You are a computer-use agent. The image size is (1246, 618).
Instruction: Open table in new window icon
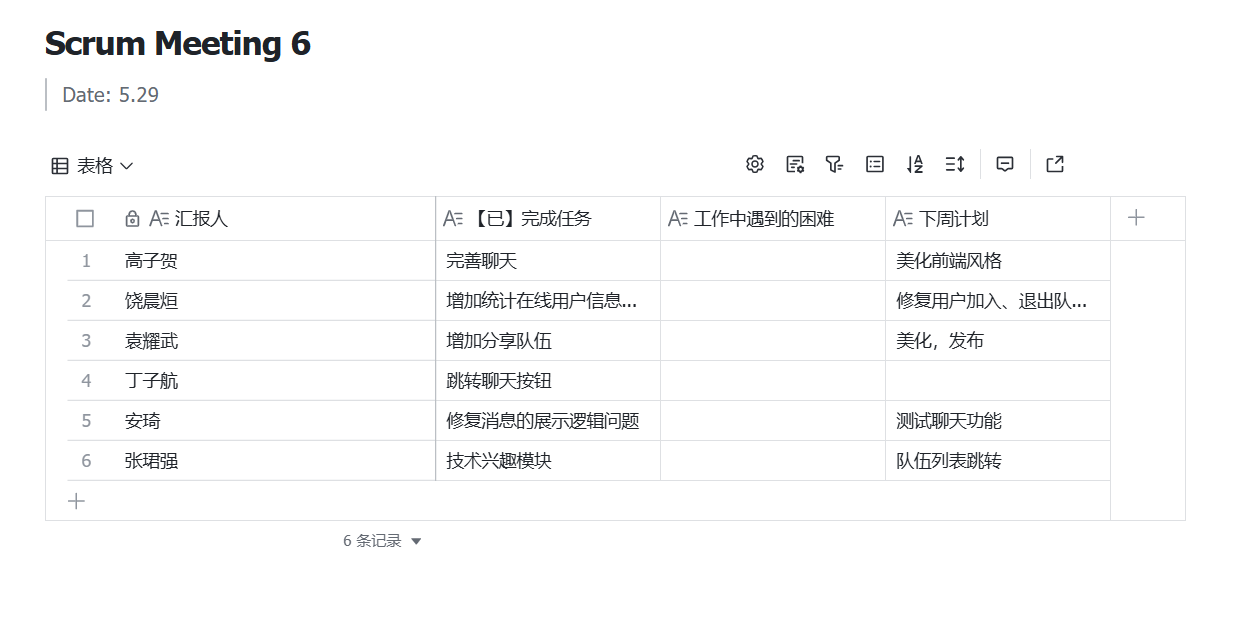pos(1055,165)
